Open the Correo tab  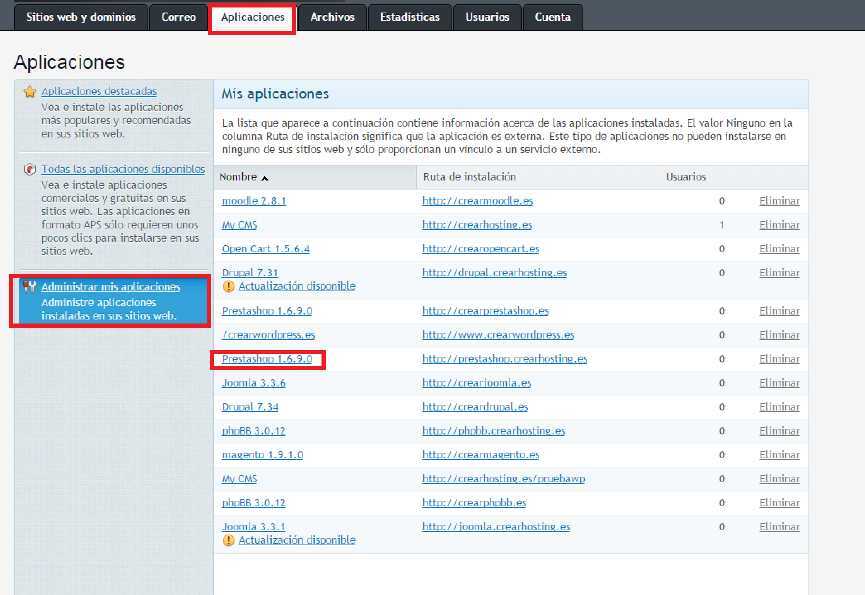click(178, 16)
